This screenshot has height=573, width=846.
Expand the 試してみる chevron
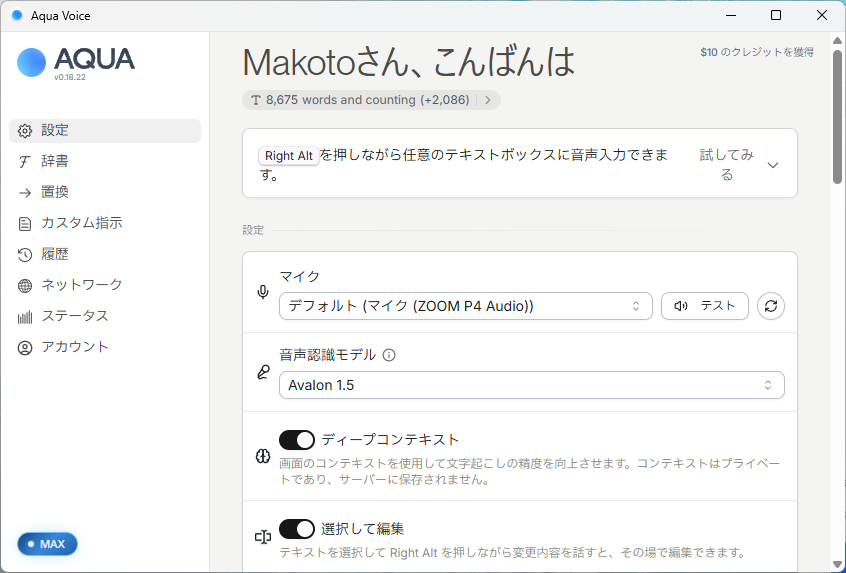tap(773, 165)
